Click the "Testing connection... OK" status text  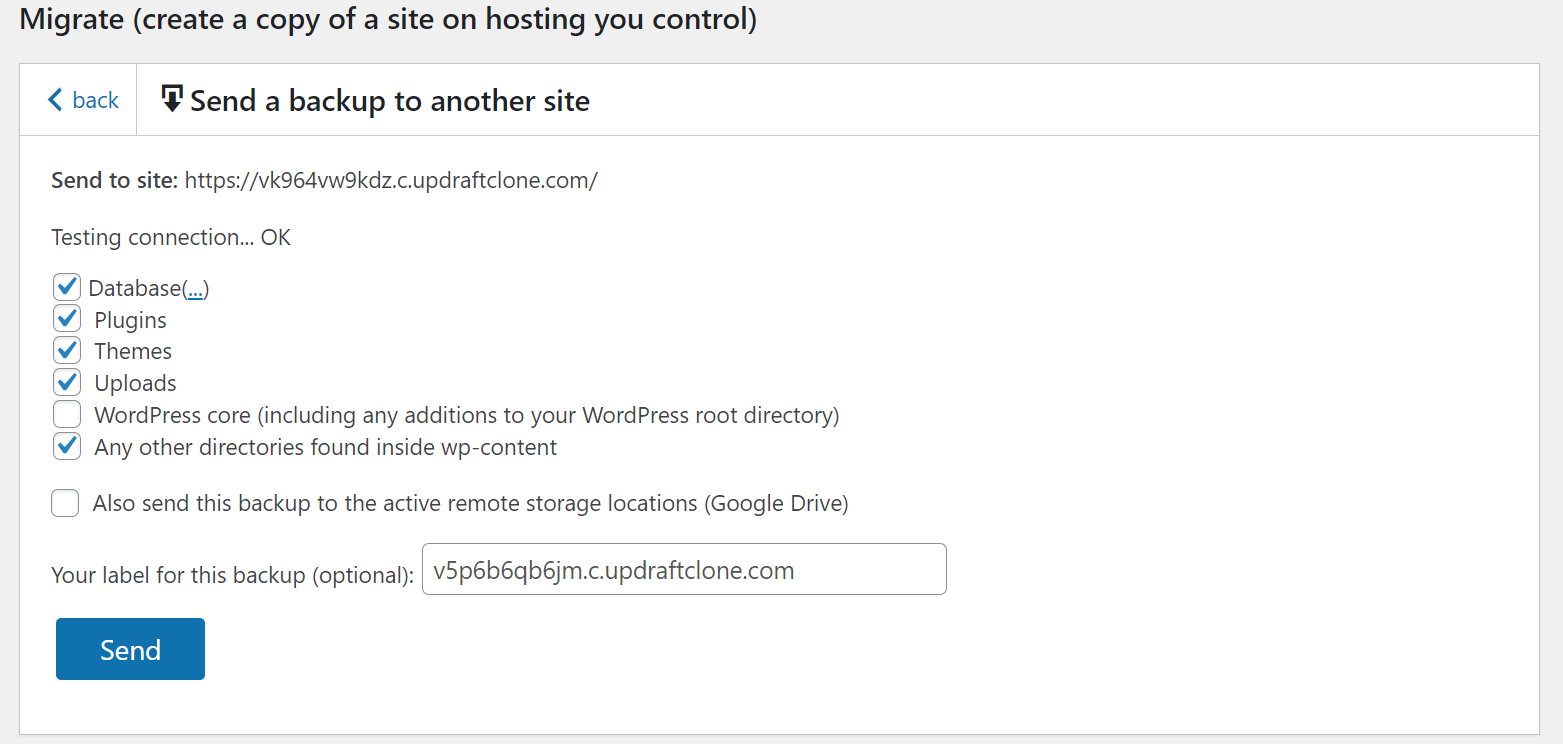pyautogui.click(x=171, y=238)
